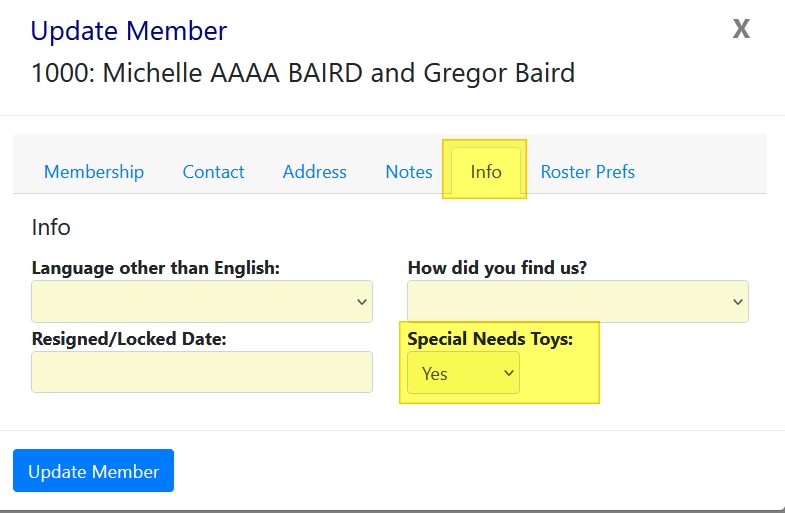This screenshot has height=513, width=785.
Task: Open the Contact tab
Action: click(213, 172)
